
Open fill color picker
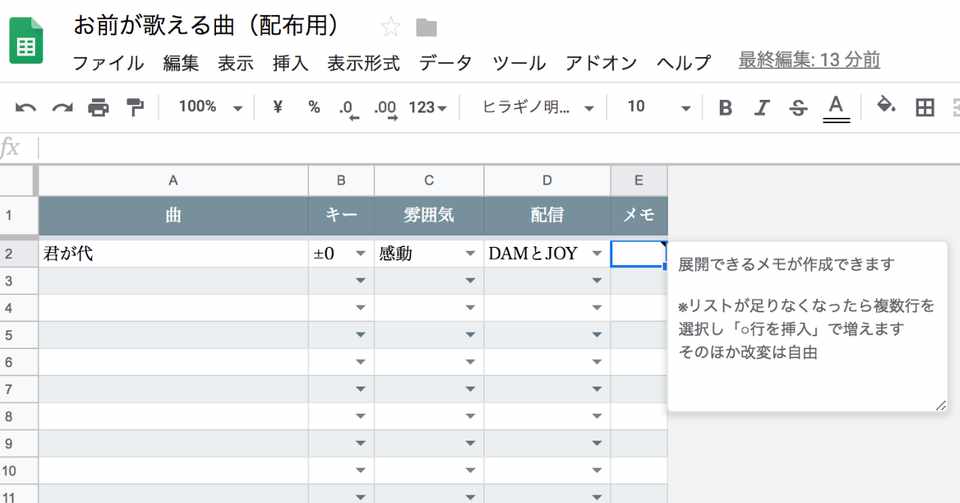point(886,105)
